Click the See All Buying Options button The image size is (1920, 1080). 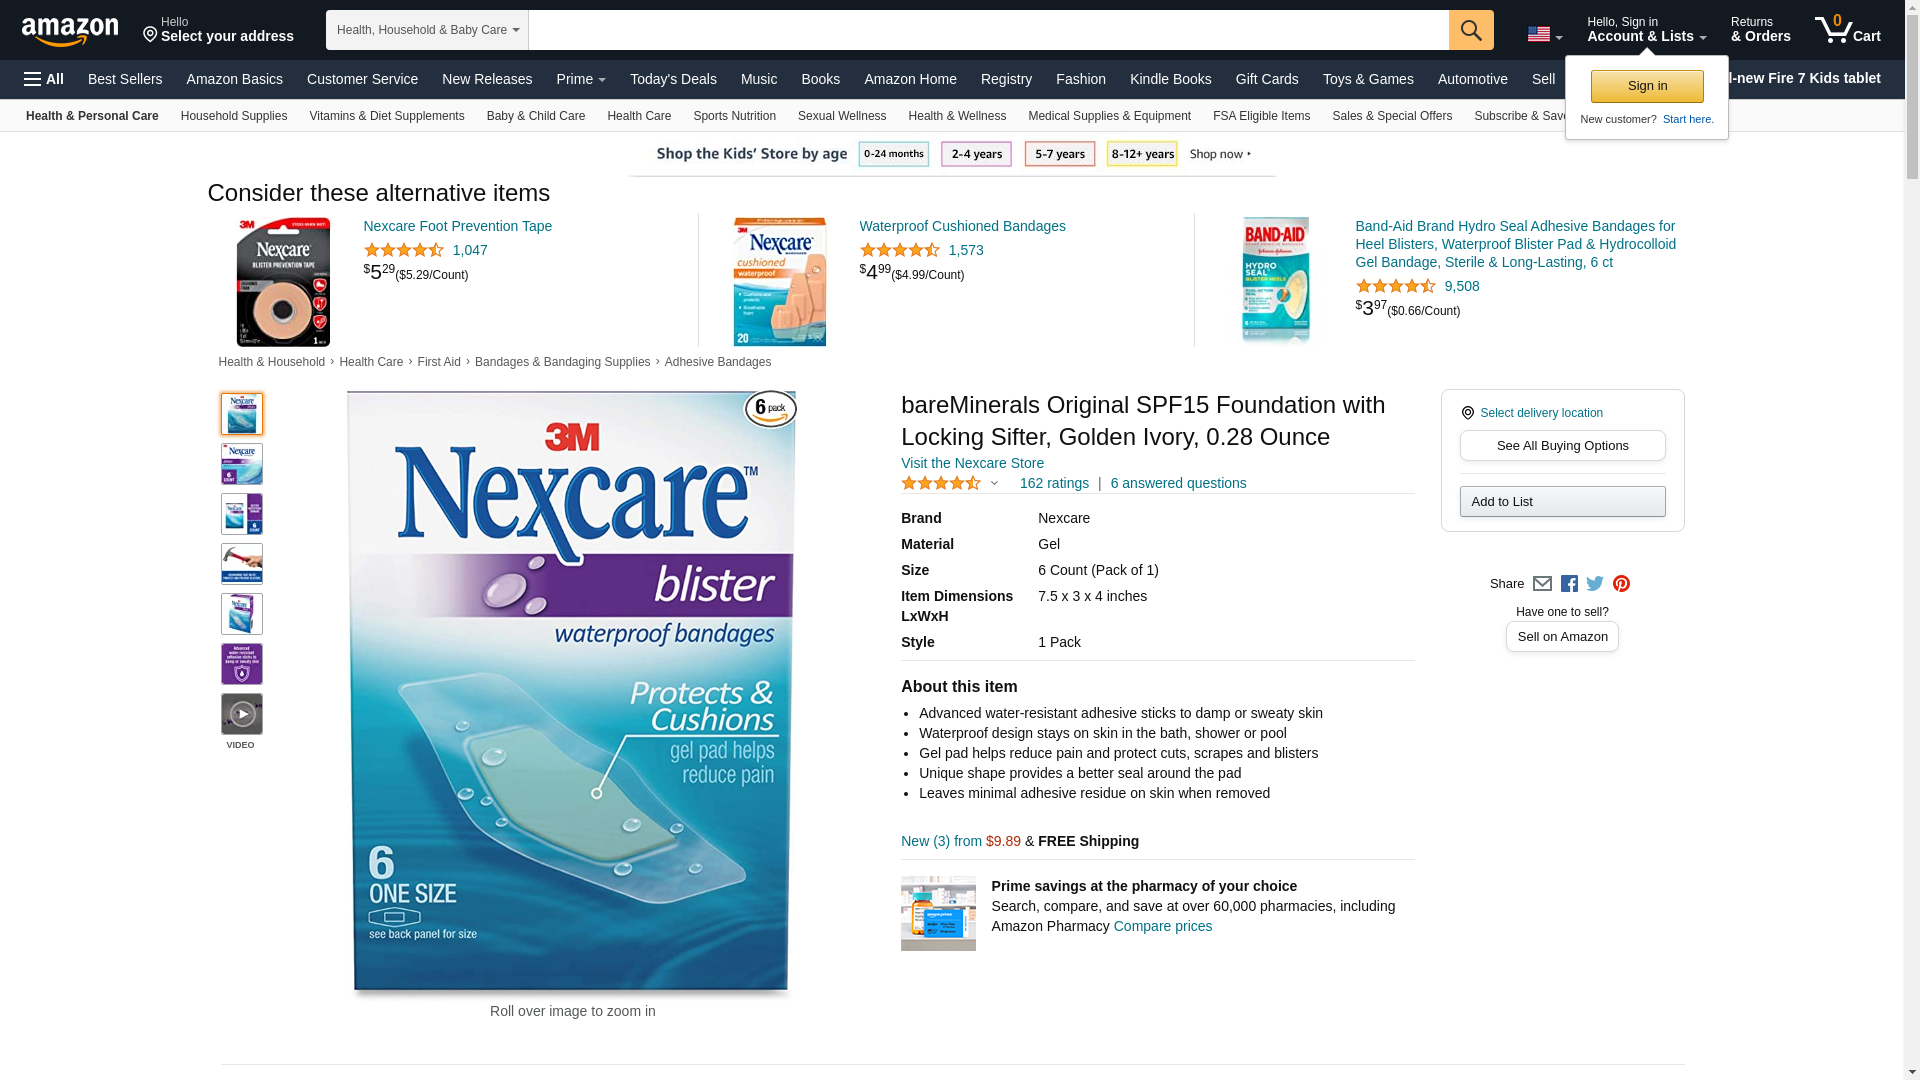pyautogui.click(x=1562, y=446)
